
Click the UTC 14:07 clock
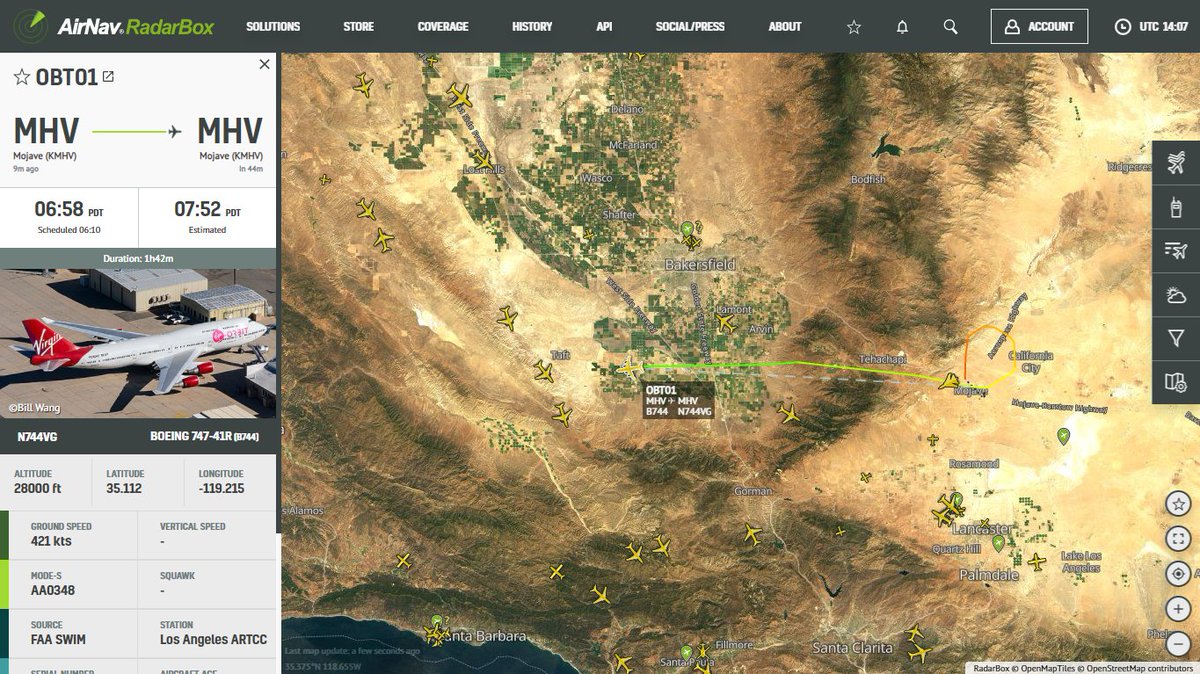click(1151, 27)
